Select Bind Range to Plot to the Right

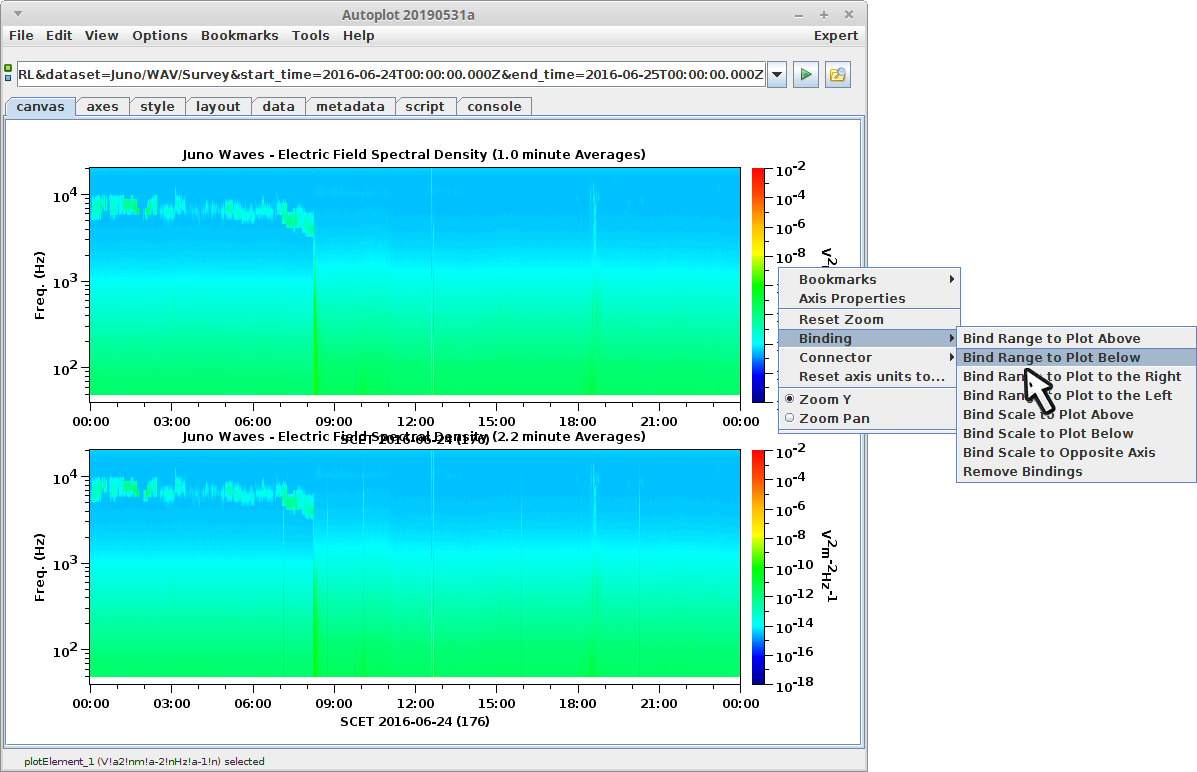coord(1076,376)
